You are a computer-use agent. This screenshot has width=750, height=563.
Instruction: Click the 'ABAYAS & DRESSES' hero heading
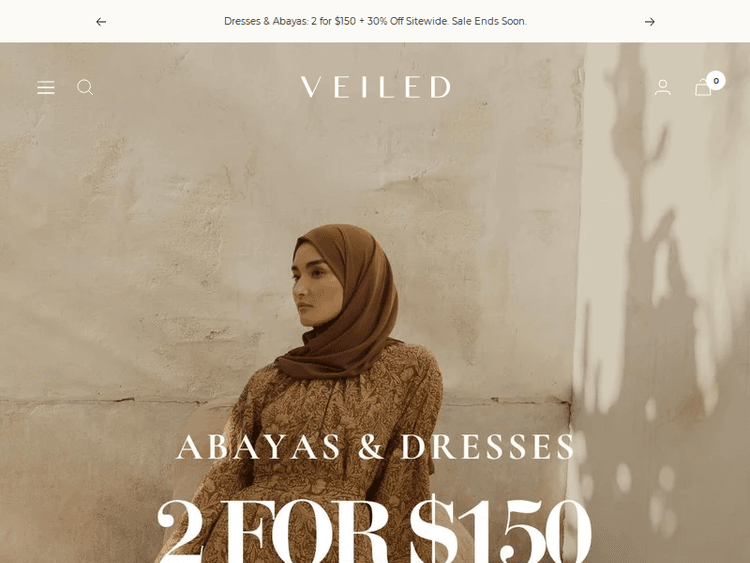click(375, 447)
